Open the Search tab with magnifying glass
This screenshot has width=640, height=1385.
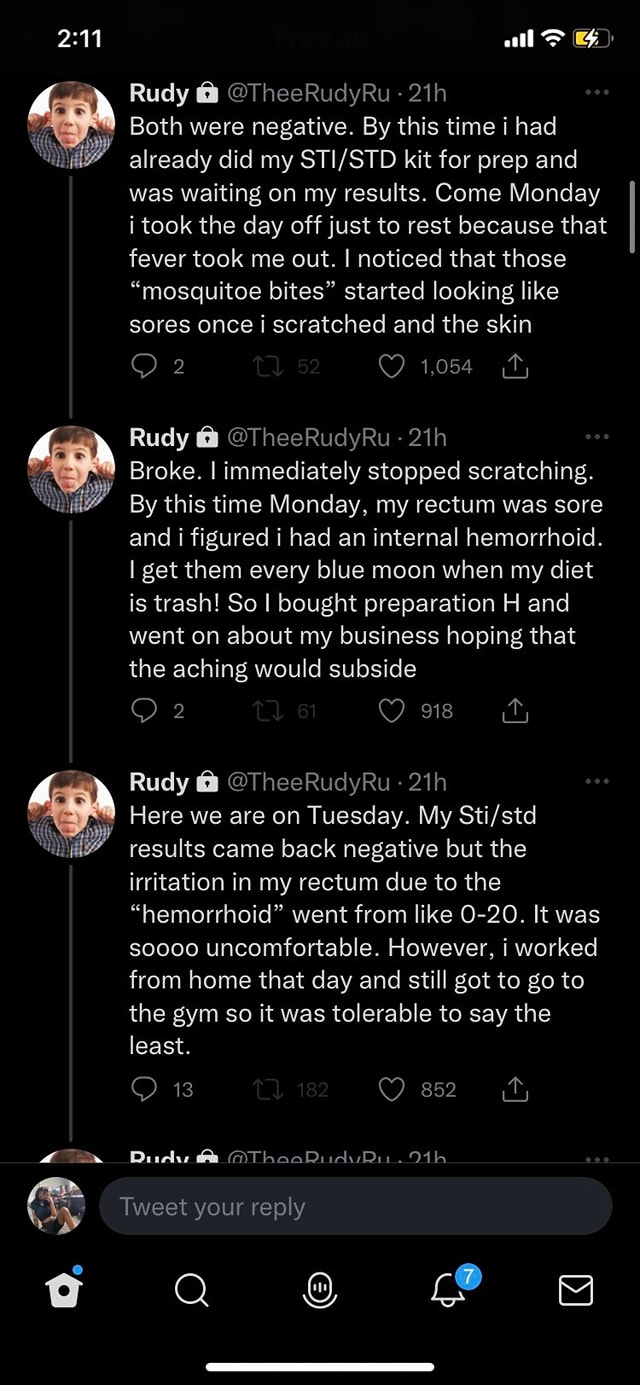[x=191, y=1290]
